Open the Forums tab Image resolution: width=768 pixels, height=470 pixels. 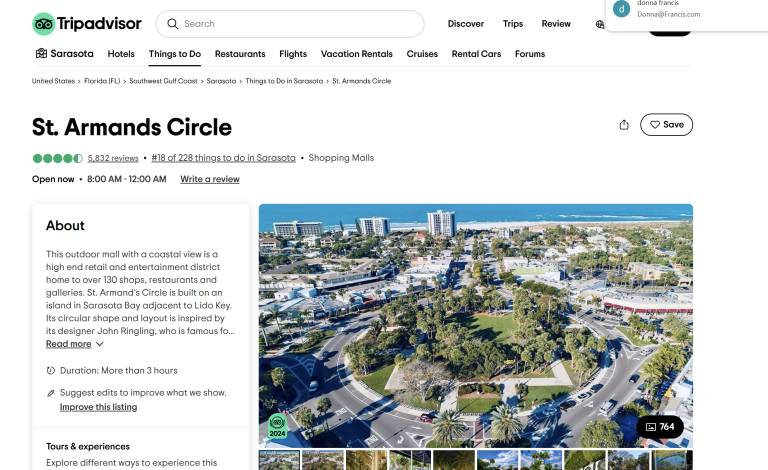[x=530, y=54]
